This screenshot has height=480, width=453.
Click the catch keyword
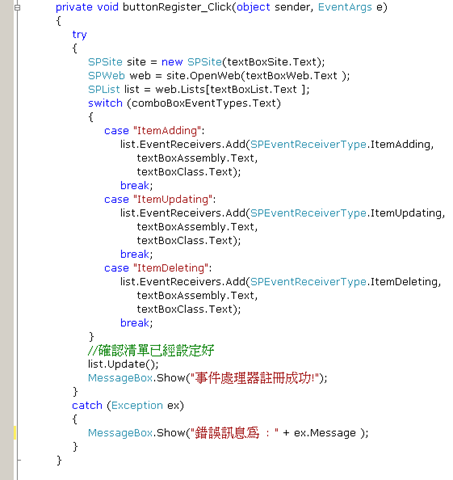(87, 405)
